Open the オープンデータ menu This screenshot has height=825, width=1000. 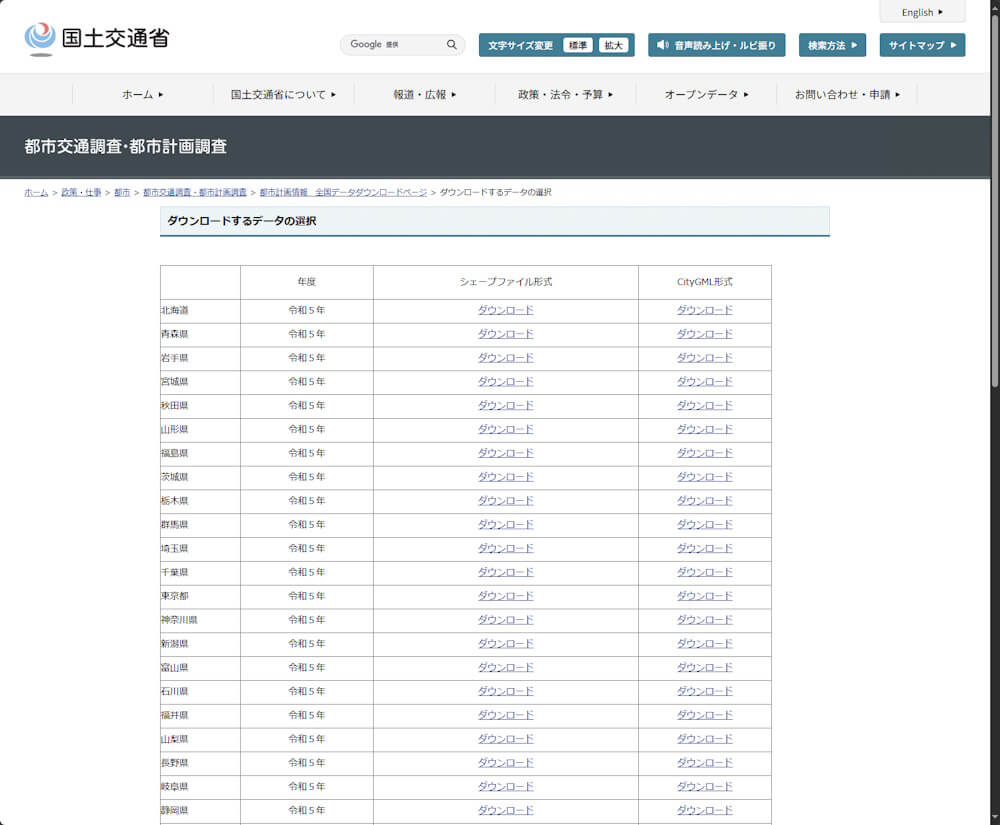tap(706, 95)
